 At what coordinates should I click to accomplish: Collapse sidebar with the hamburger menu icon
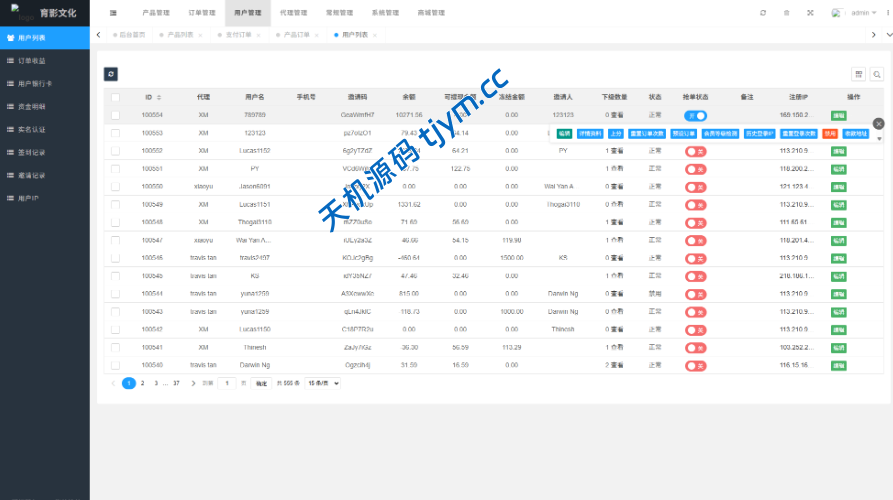coord(113,13)
